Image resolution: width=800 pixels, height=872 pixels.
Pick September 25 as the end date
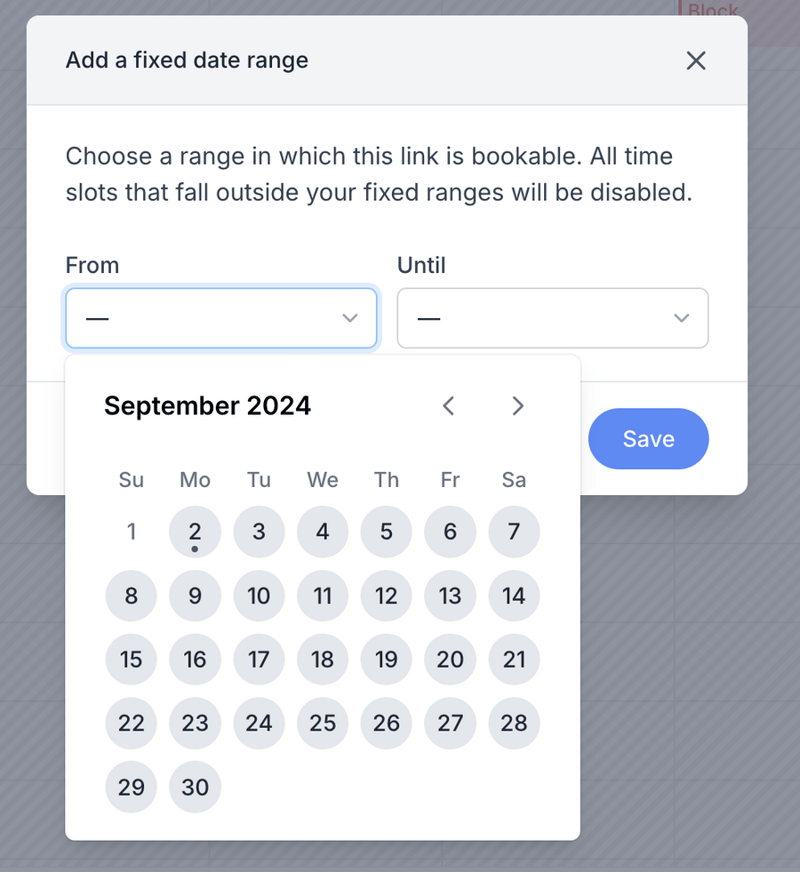pos(322,723)
